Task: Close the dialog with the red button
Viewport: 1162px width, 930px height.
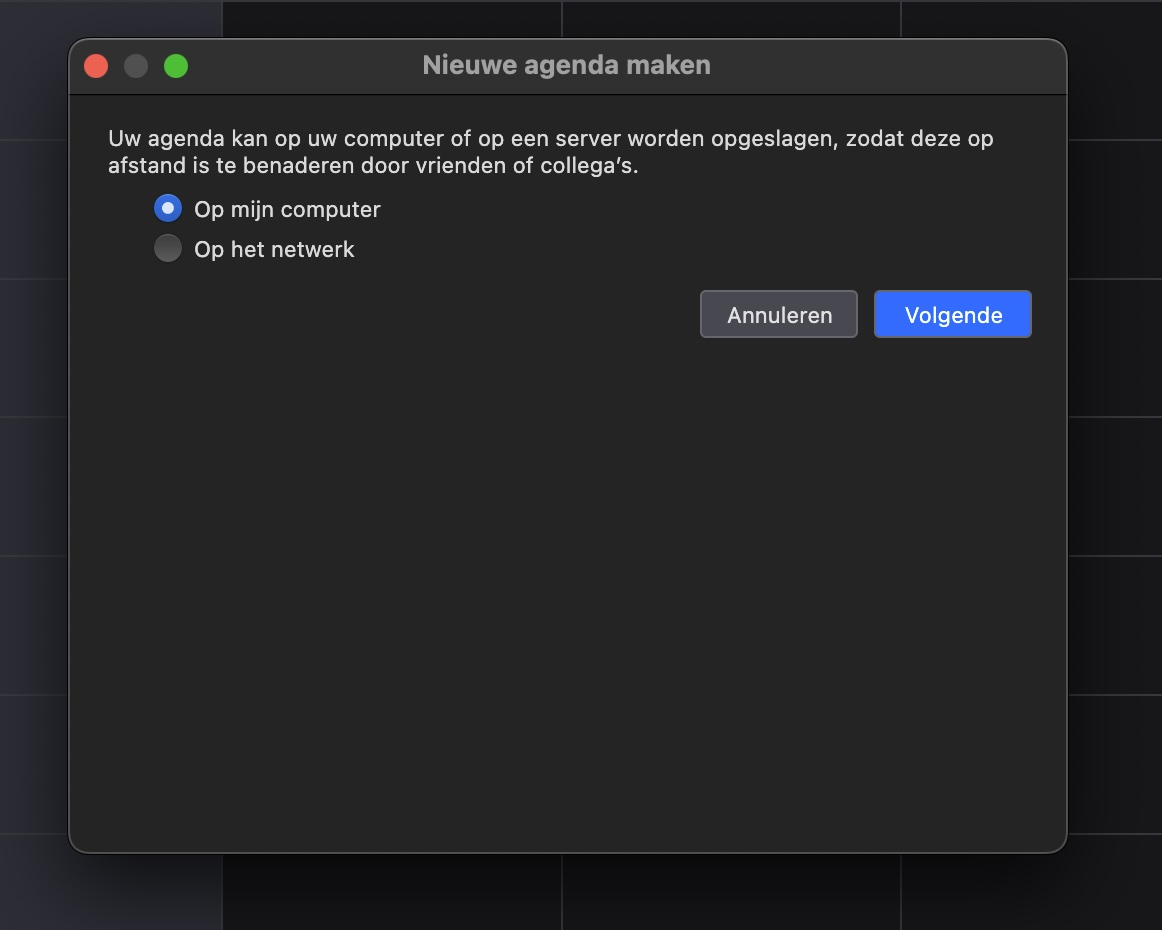Action: pos(96,66)
